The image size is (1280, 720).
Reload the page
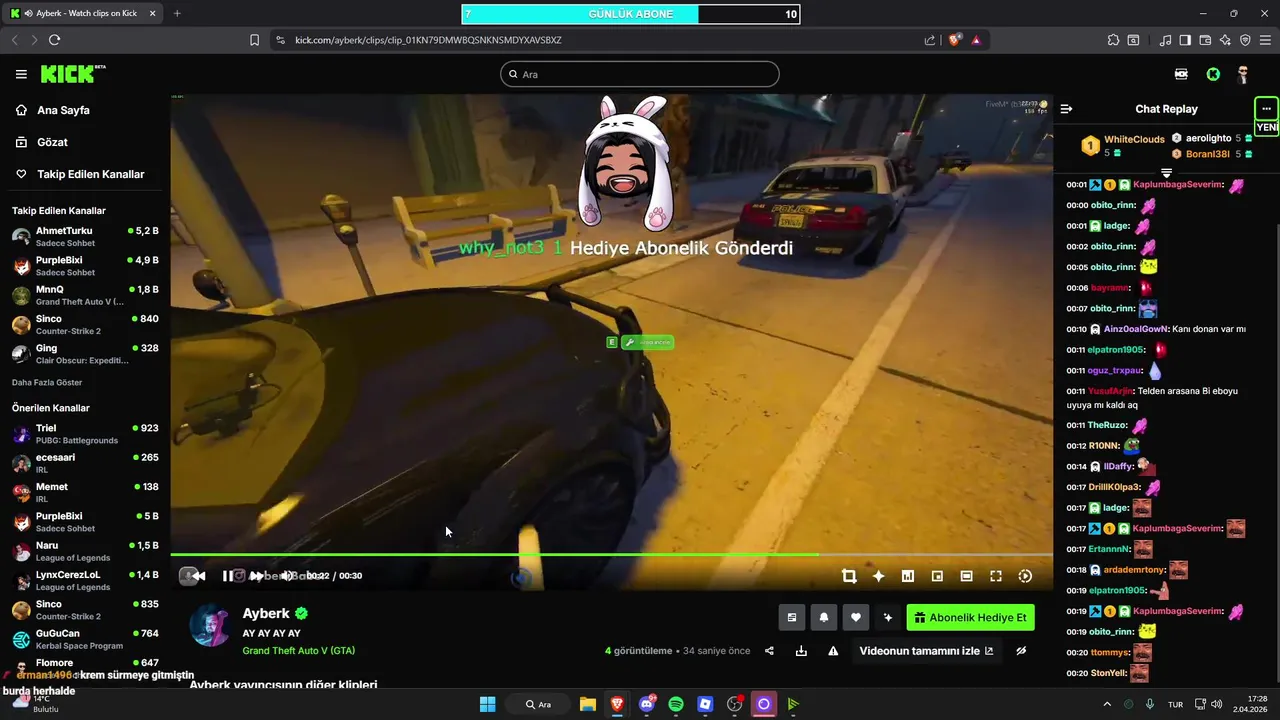[54, 40]
